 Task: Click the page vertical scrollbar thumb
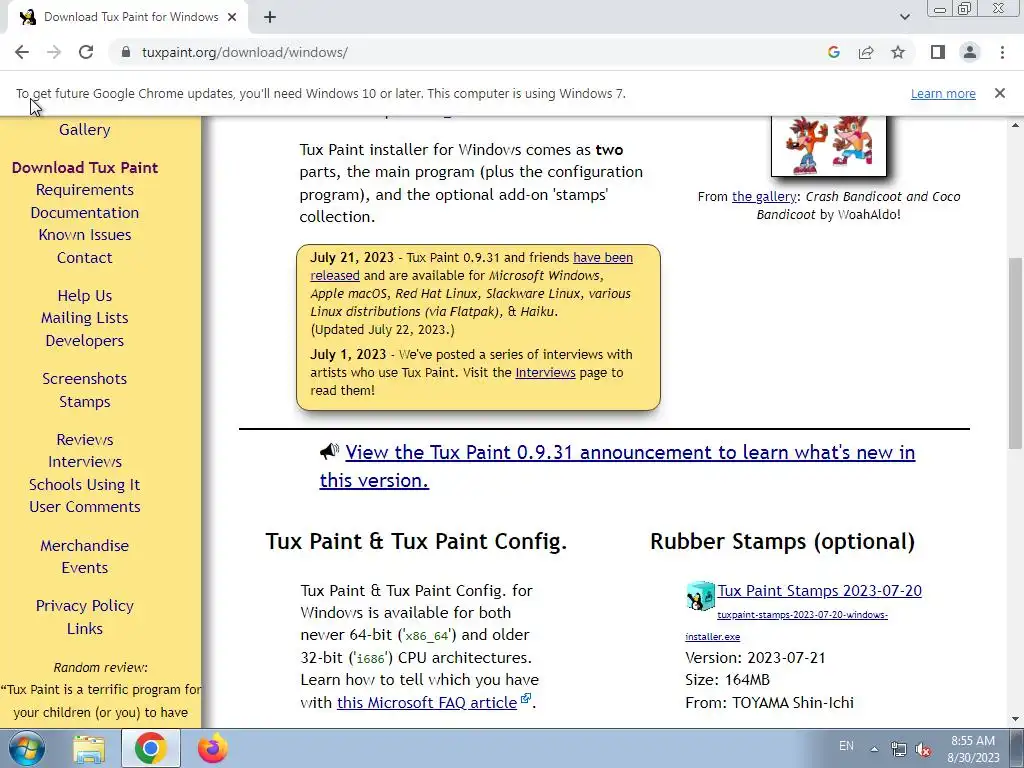1015,353
